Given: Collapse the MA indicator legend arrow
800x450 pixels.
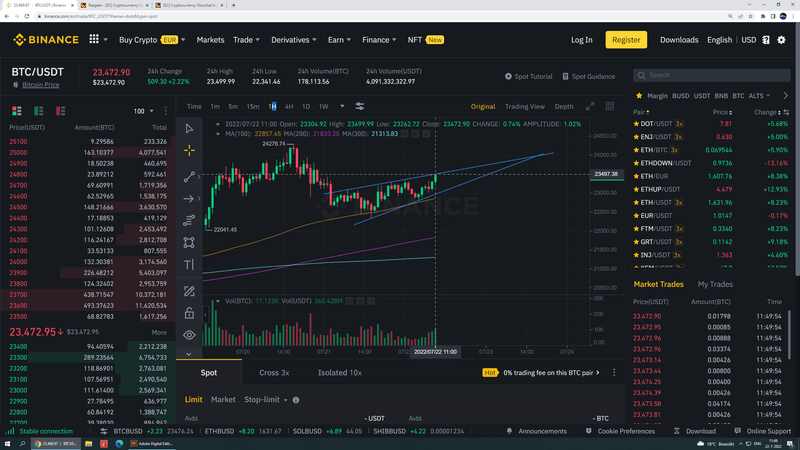Looking at the screenshot, I should [218, 134].
